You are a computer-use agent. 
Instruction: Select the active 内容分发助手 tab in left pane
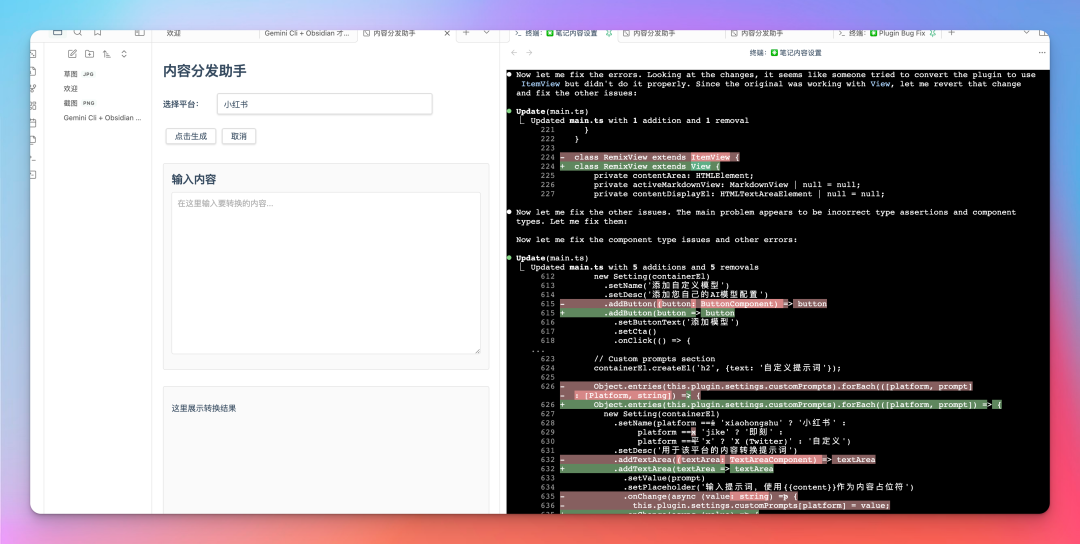394,33
